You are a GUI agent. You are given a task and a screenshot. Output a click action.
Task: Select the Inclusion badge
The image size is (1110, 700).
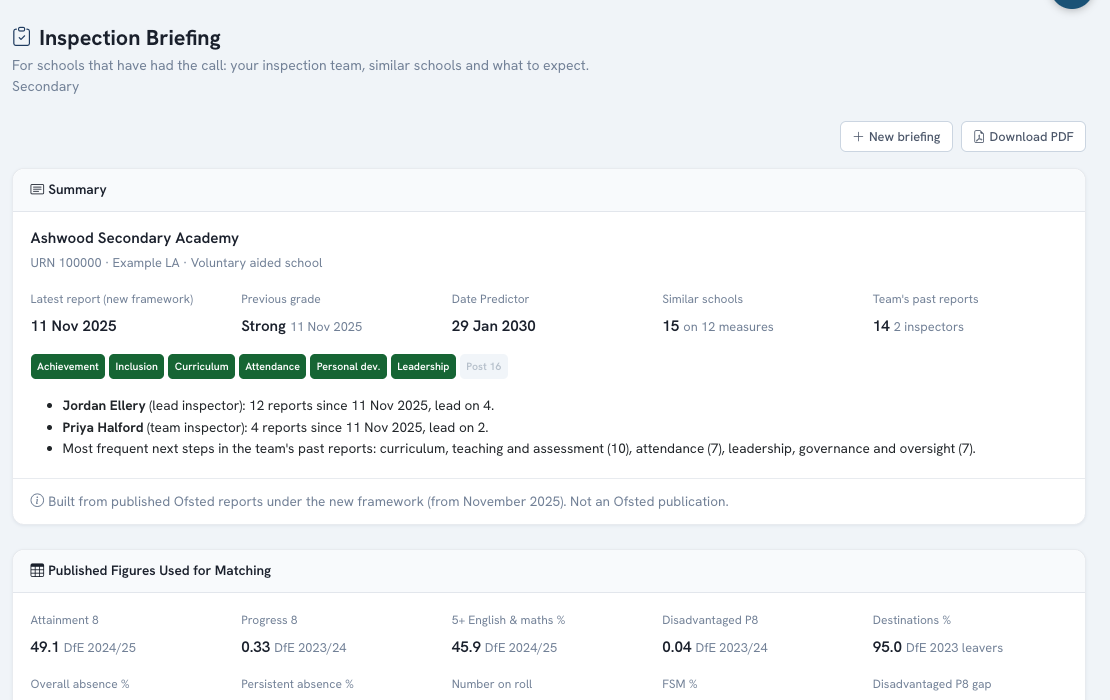136,367
